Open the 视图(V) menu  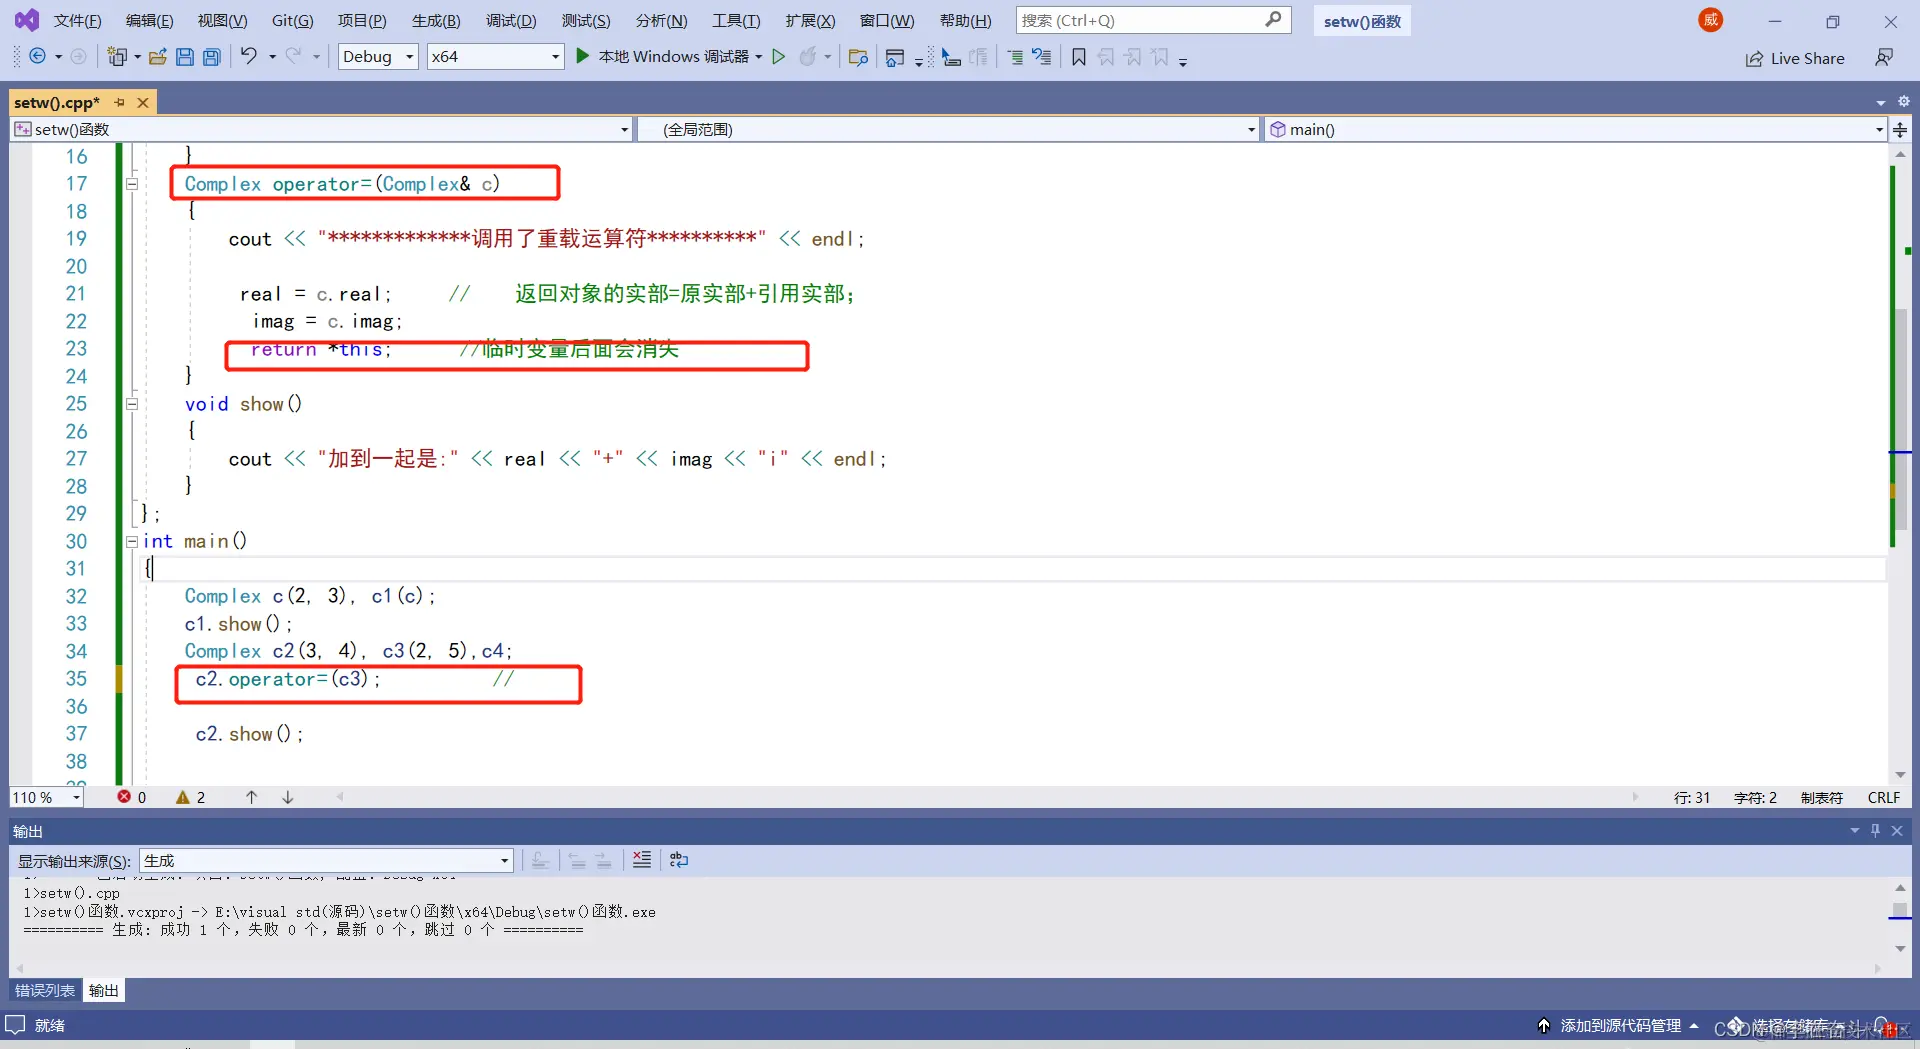tap(222, 20)
